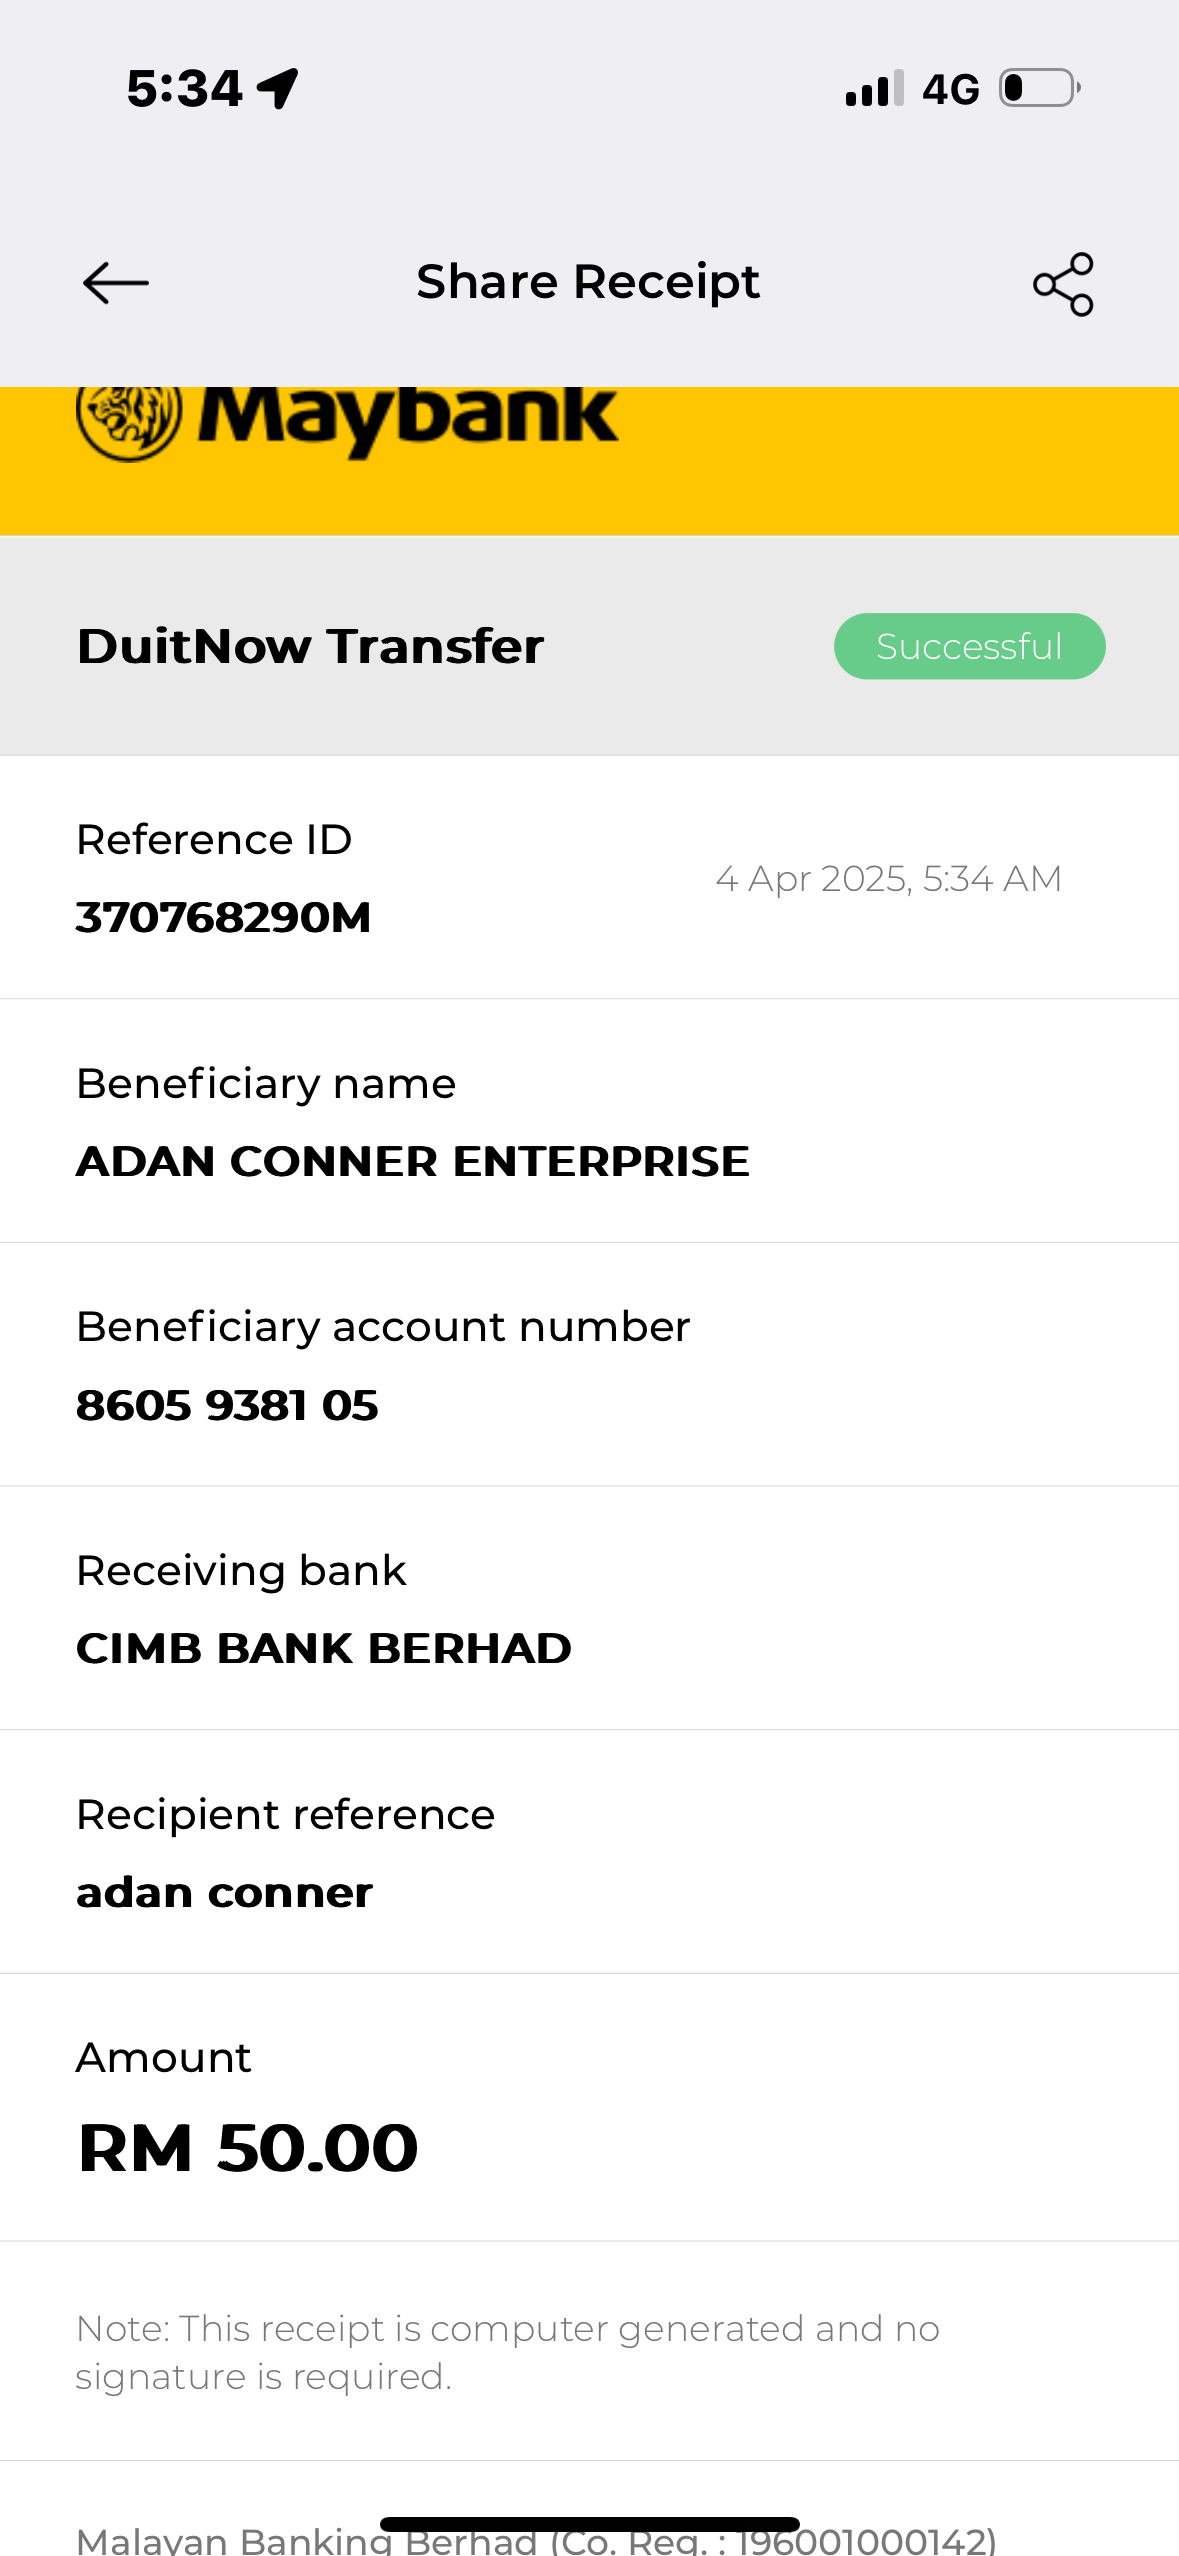Tap the location arrow beside the time
This screenshot has width=1179, height=2556.
click(x=278, y=88)
